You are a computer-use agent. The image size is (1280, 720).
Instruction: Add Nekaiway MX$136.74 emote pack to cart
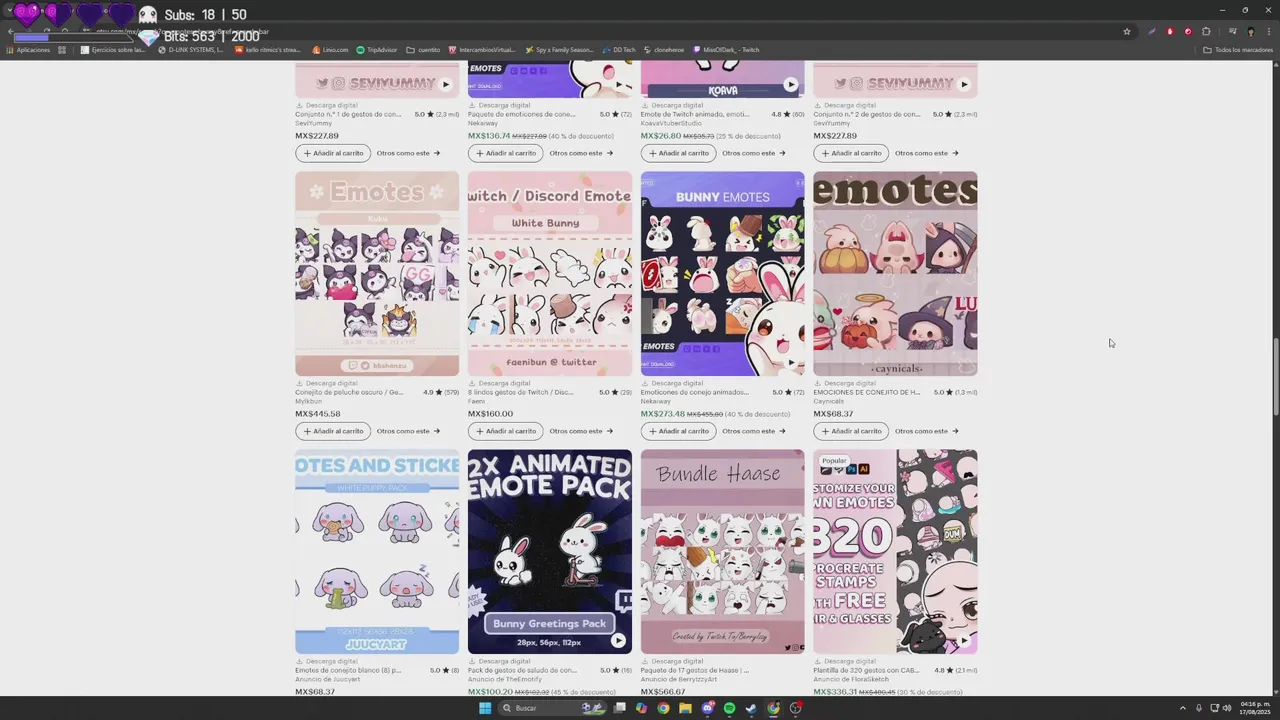506,153
